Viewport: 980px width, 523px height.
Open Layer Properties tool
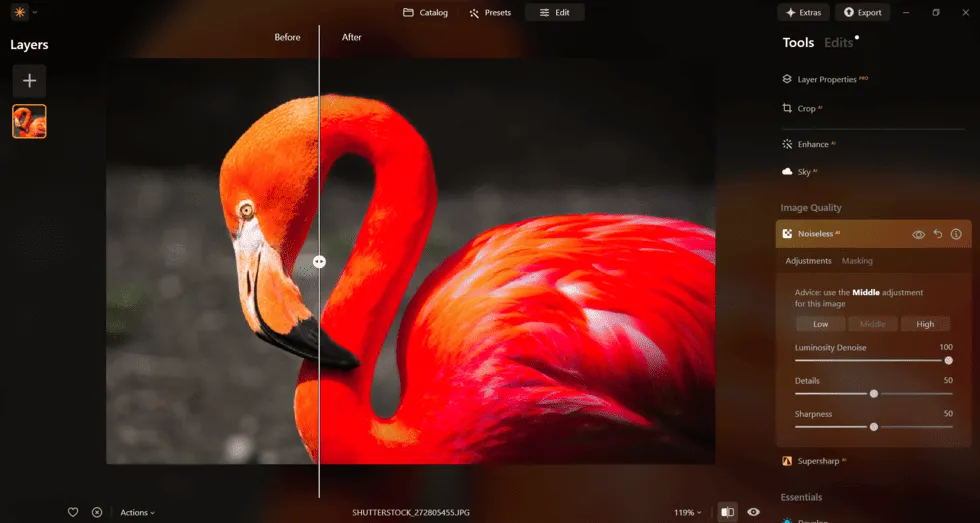pyautogui.click(x=826, y=79)
